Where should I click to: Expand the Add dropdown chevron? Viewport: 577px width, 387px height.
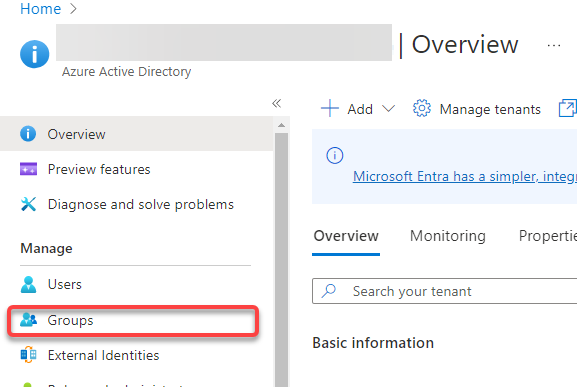(x=388, y=109)
